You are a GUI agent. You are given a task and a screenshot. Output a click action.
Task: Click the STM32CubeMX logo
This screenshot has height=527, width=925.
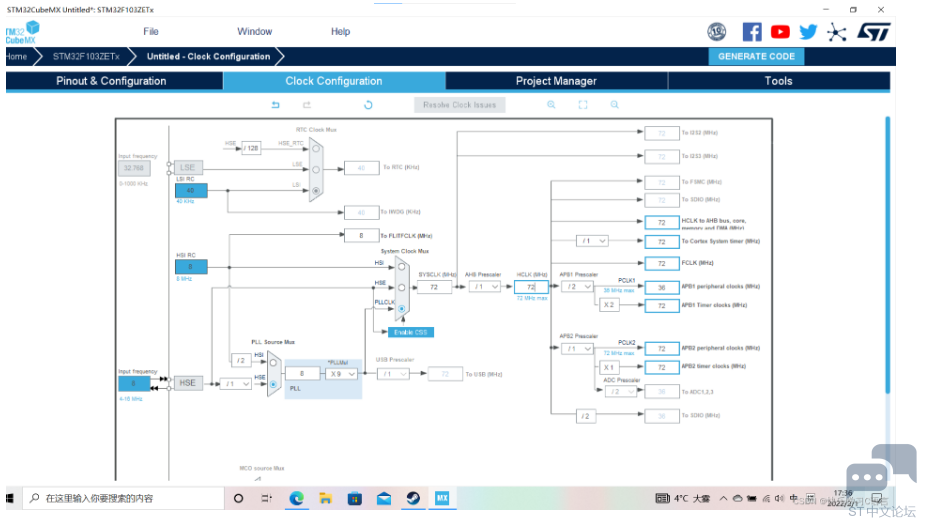(22, 32)
